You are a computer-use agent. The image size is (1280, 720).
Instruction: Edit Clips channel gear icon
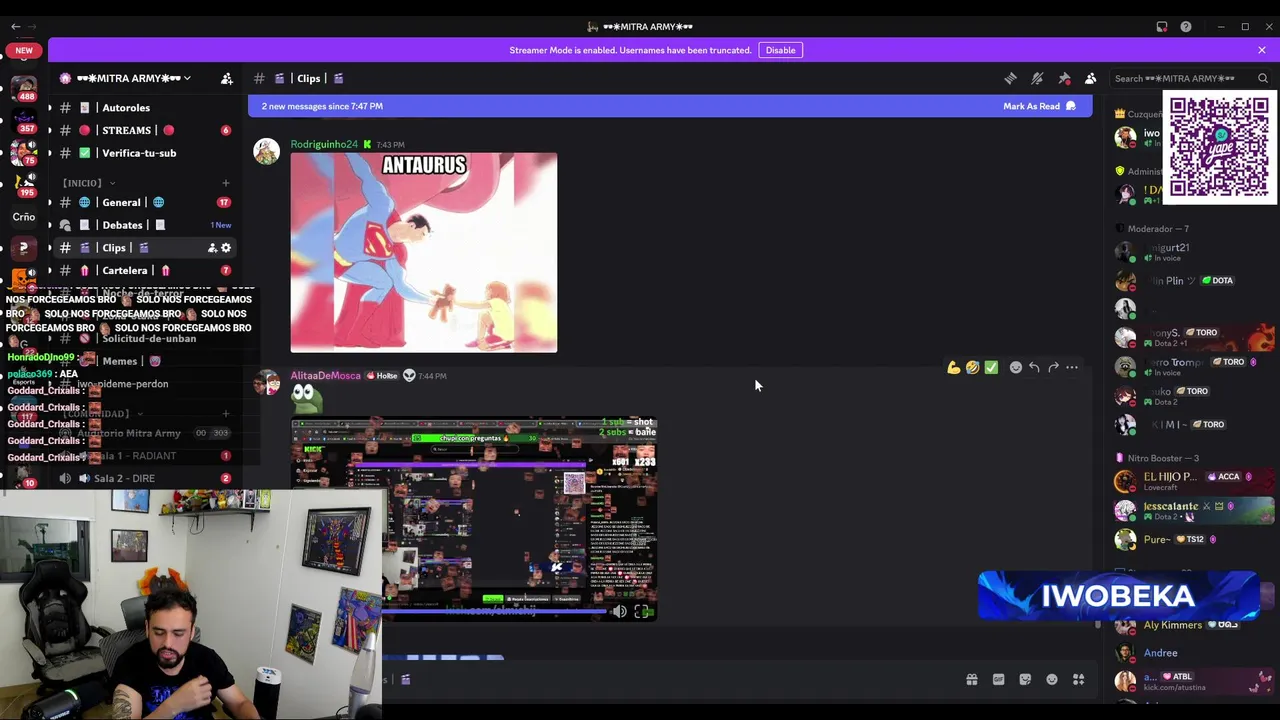226,248
